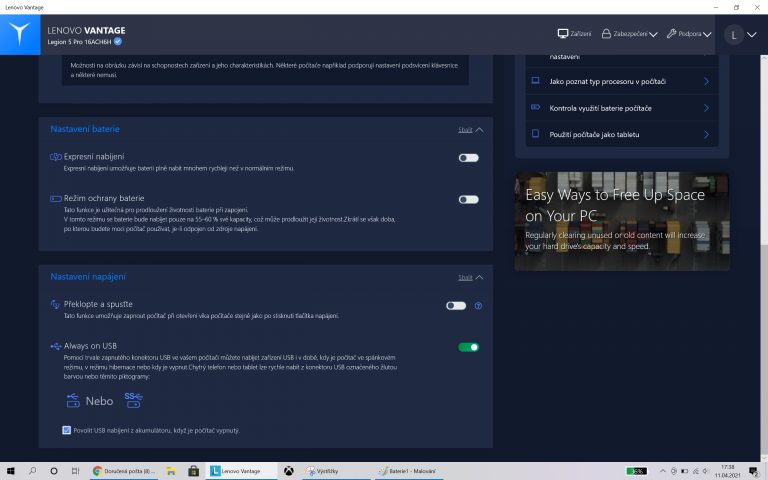Image resolution: width=768 pixels, height=480 pixels.
Task: Check Povolit USB nabíjení z akumulátoru checkbox
Action: tap(66, 430)
